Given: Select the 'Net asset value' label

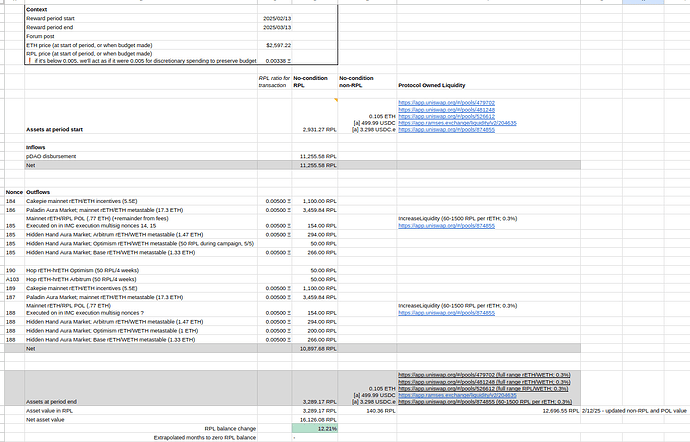Looking at the screenshot, I should coord(141,420).
